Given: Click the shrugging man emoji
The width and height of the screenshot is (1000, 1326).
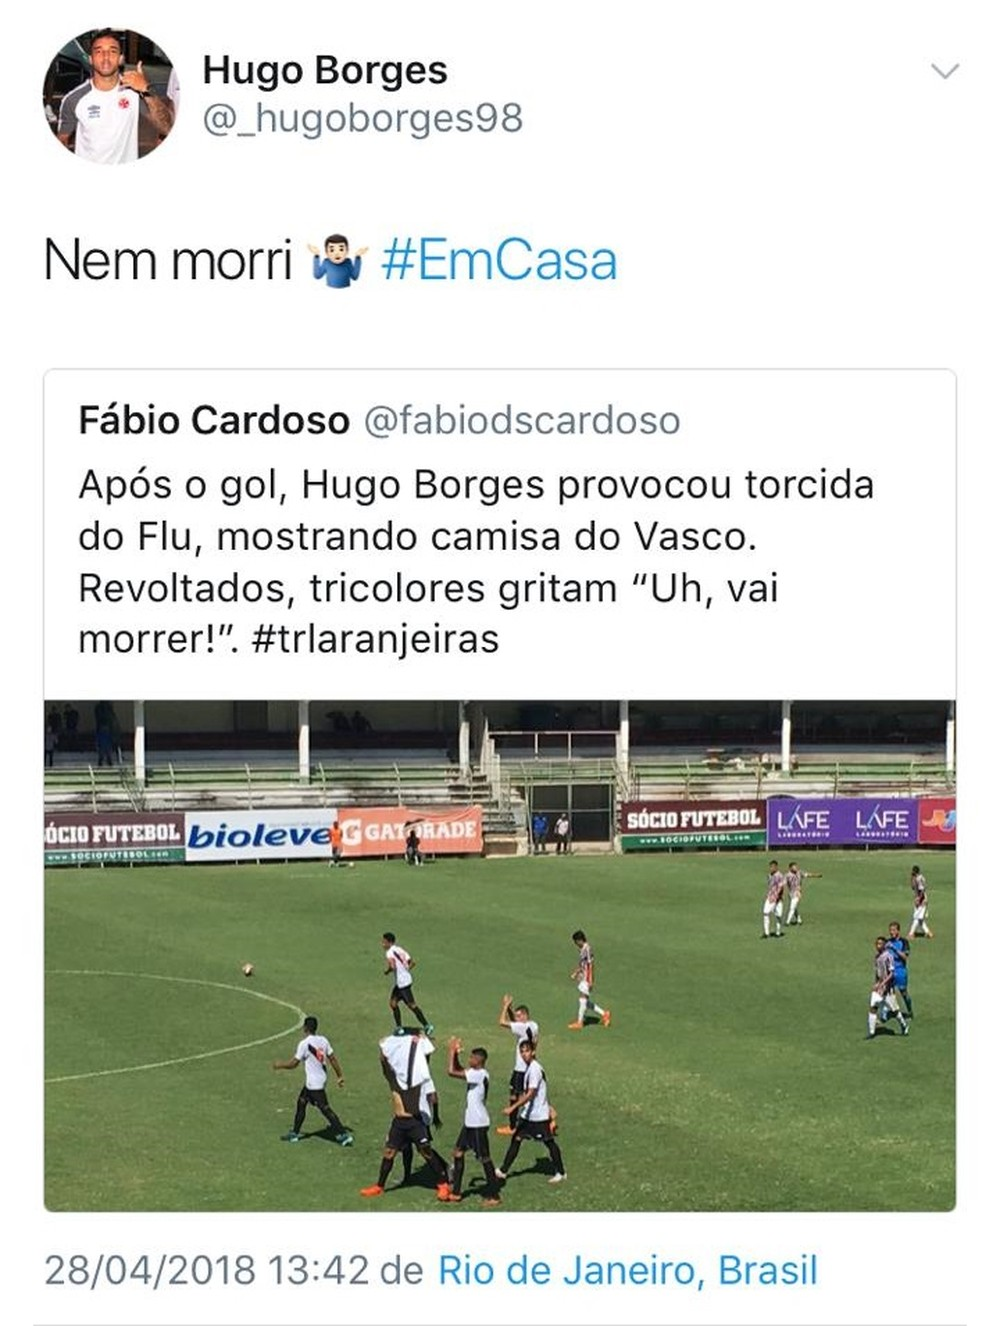Looking at the screenshot, I should pyautogui.click(x=337, y=262).
